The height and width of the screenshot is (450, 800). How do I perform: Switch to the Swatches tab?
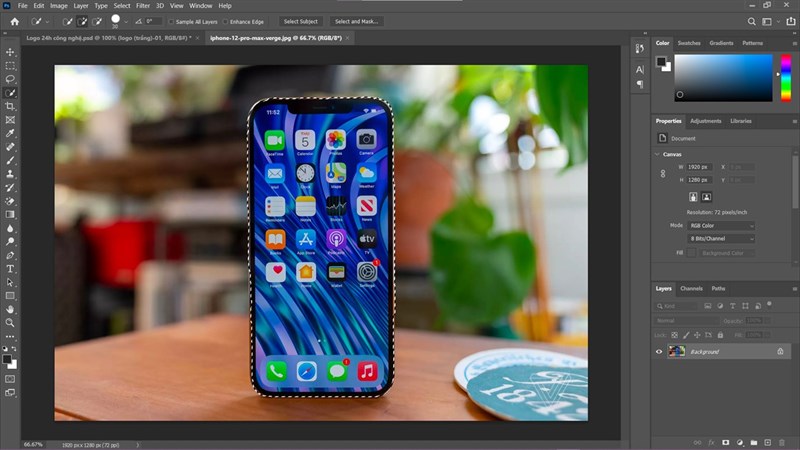point(689,43)
